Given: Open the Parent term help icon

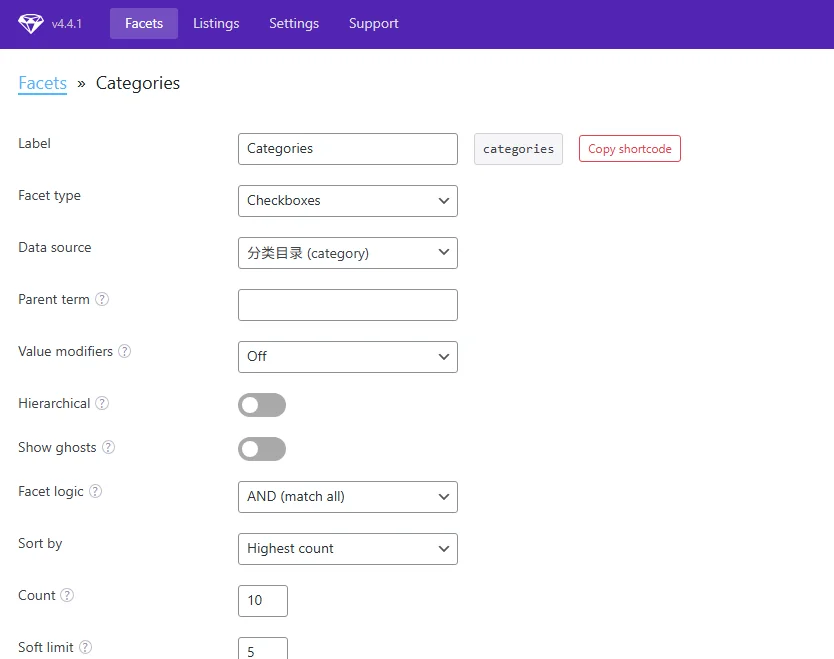Looking at the screenshot, I should (102, 299).
